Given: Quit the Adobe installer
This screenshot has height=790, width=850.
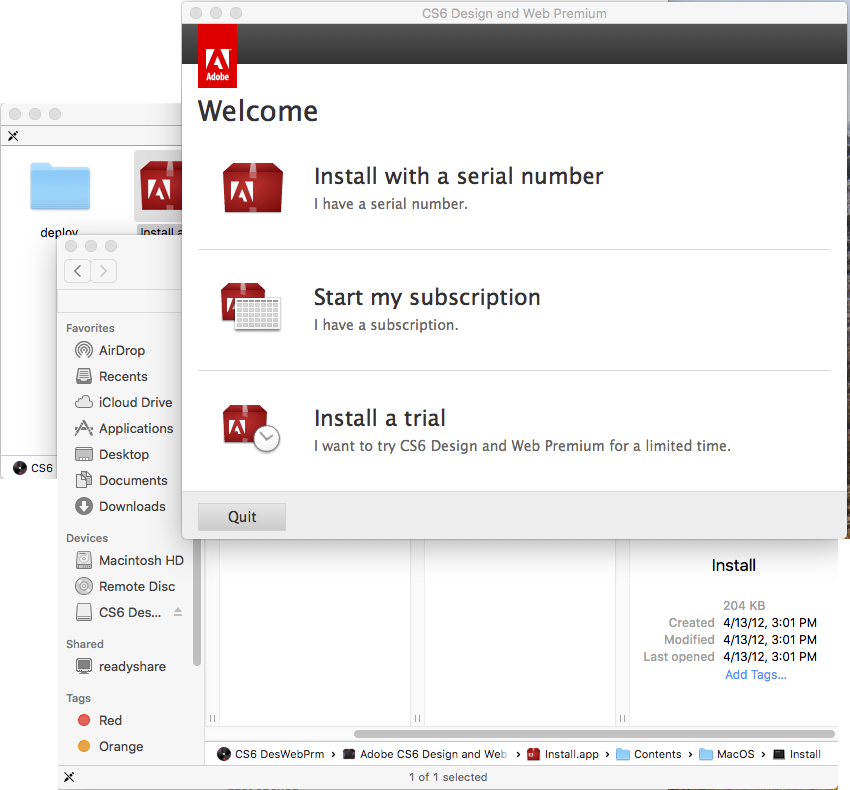Looking at the screenshot, I should pyautogui.click(x=242, y=517).
